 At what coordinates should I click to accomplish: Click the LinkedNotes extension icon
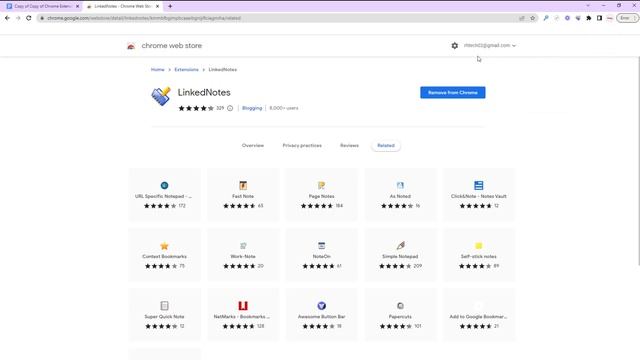click(161, 96)
